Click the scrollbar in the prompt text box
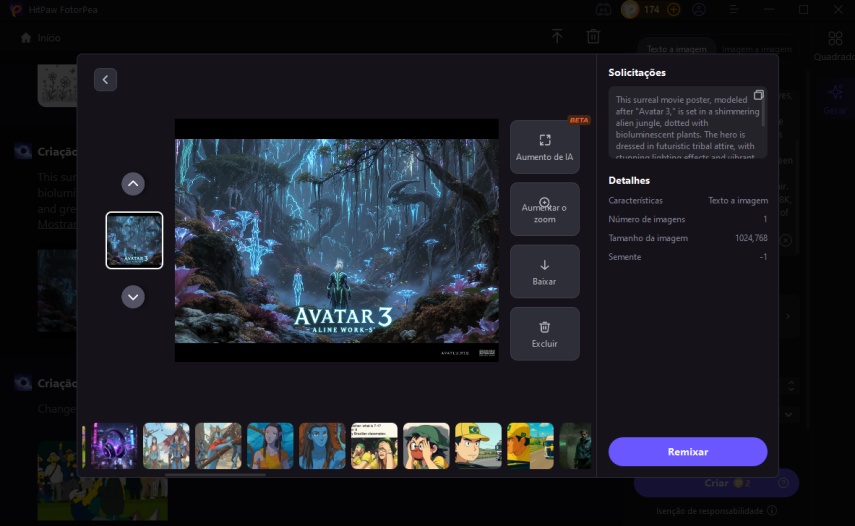Viewport: 855px width, 526px height. pyautogui.click(x=765, y=110)
